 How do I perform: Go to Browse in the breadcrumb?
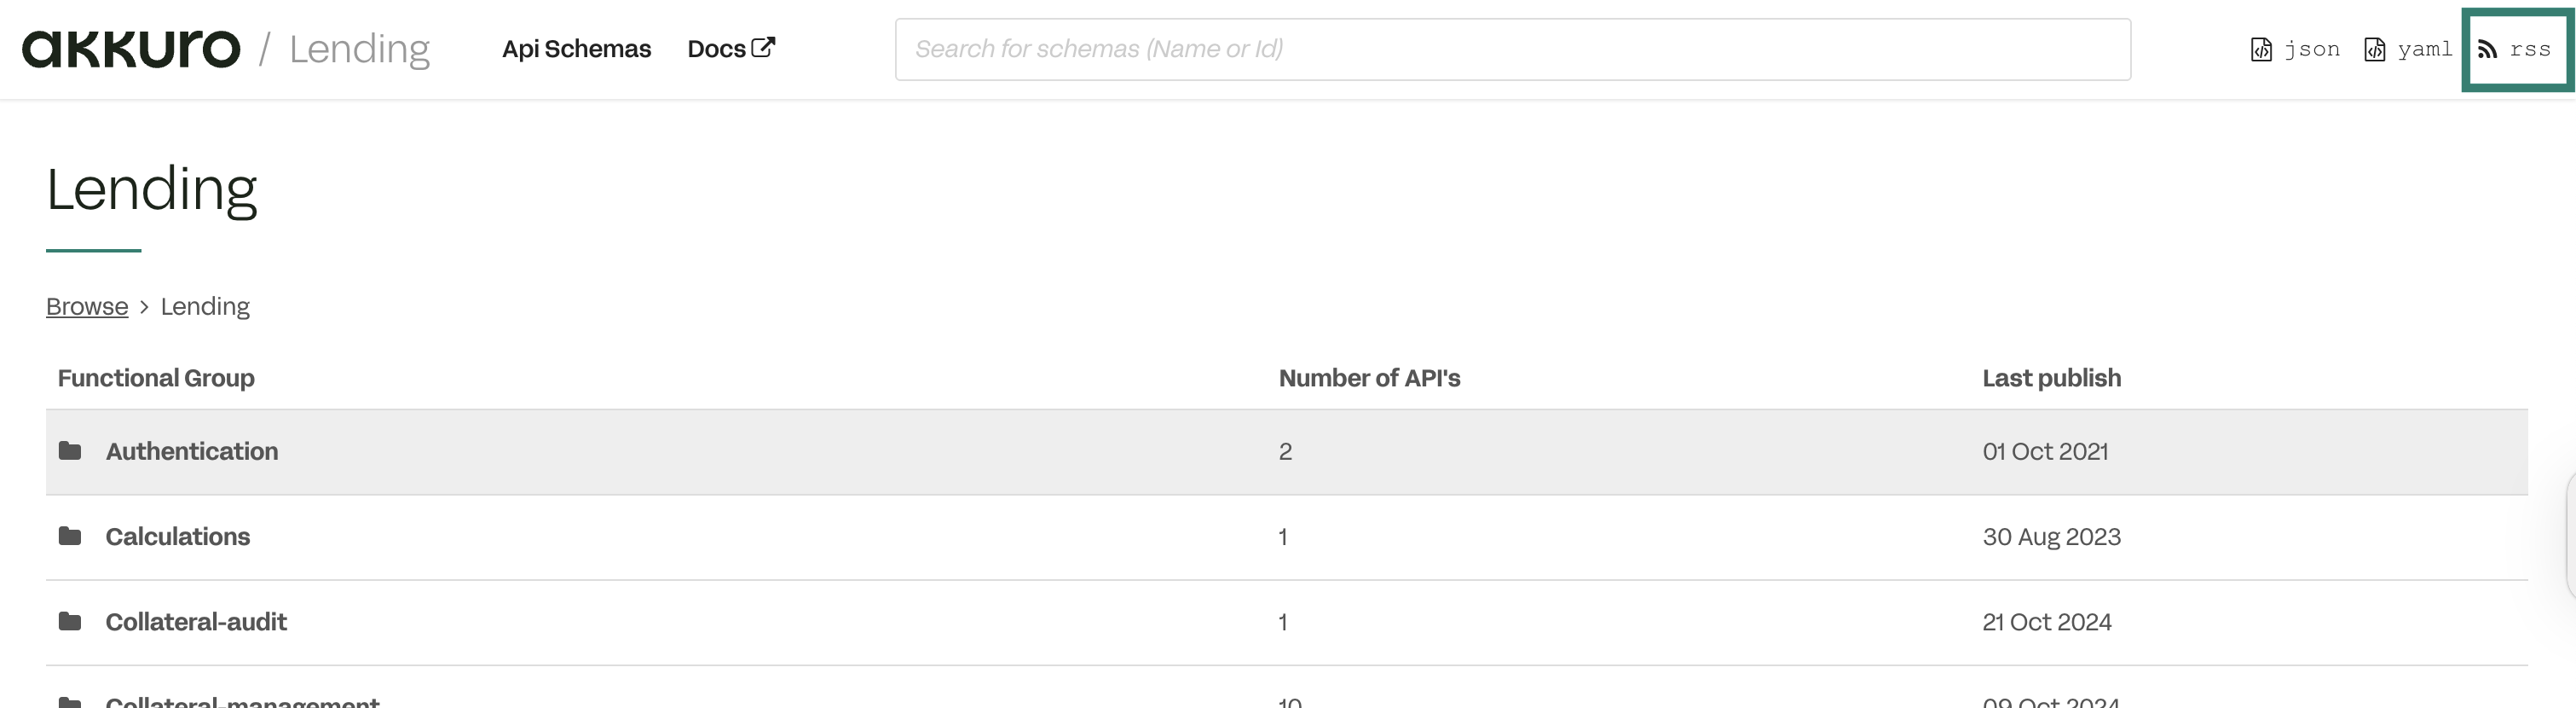tap(87, 306)
